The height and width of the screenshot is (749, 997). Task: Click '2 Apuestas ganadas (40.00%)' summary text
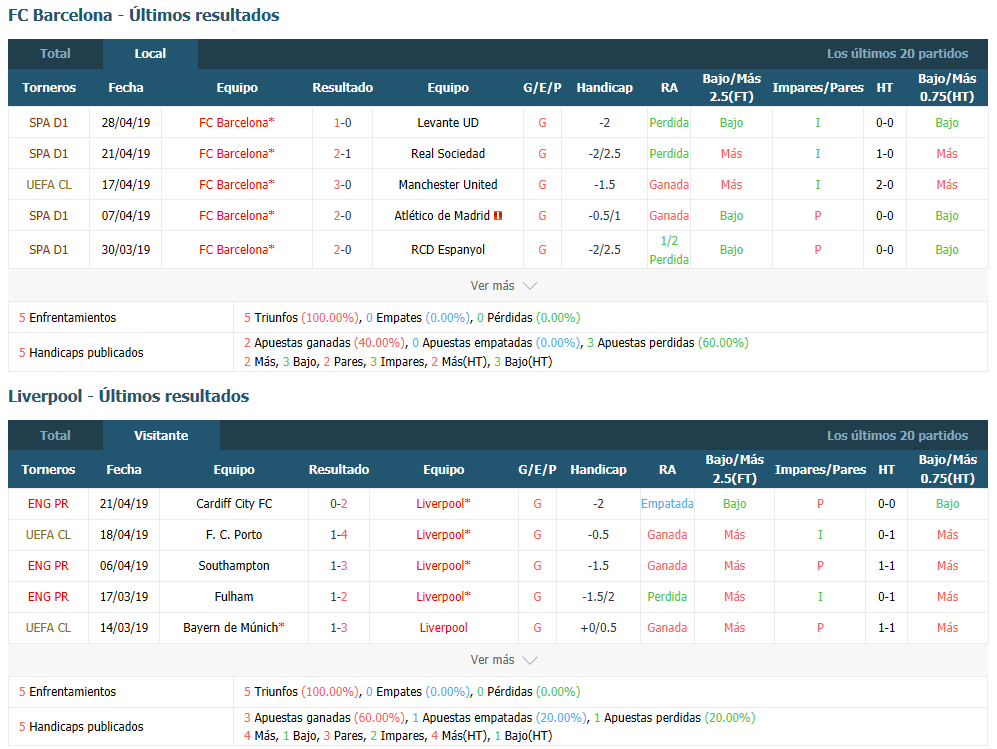[x=324, y=343]
